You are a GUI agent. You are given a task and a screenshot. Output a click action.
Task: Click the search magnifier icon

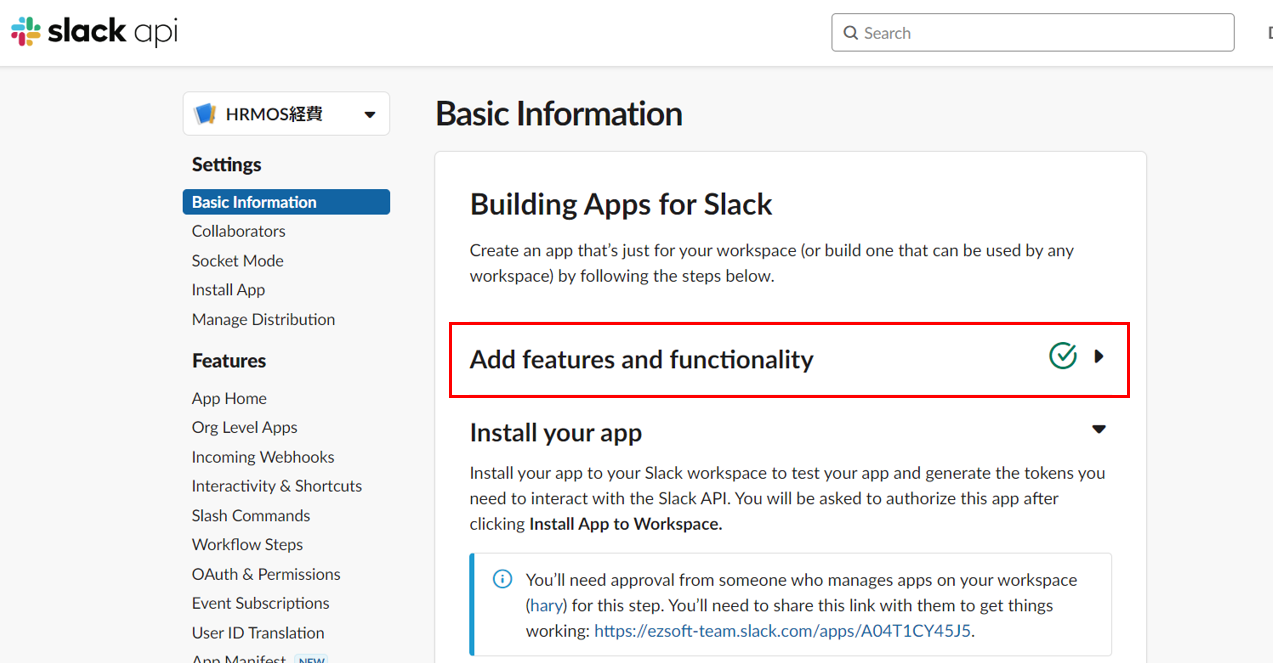[851, 33]
